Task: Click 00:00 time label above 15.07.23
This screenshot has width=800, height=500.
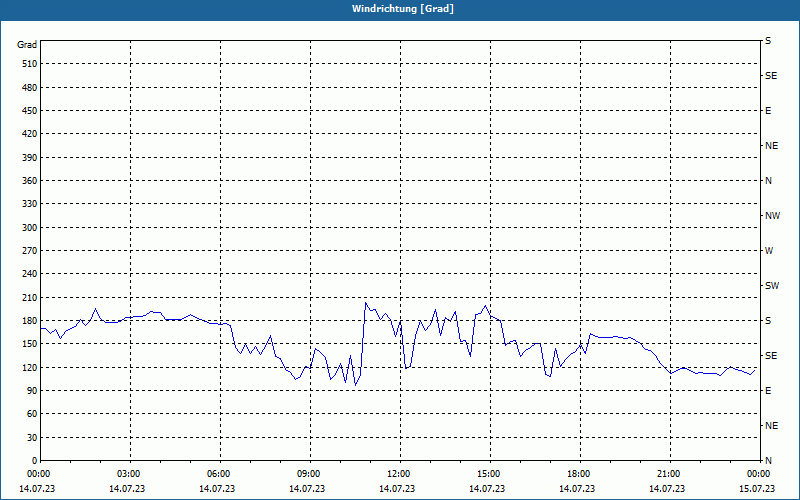Action: [x=760, y=474]
